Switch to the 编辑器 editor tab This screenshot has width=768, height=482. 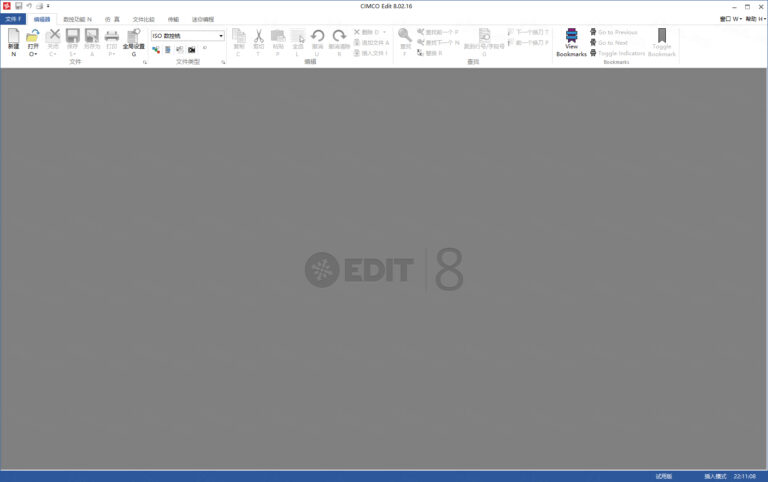tap(42, 19)
